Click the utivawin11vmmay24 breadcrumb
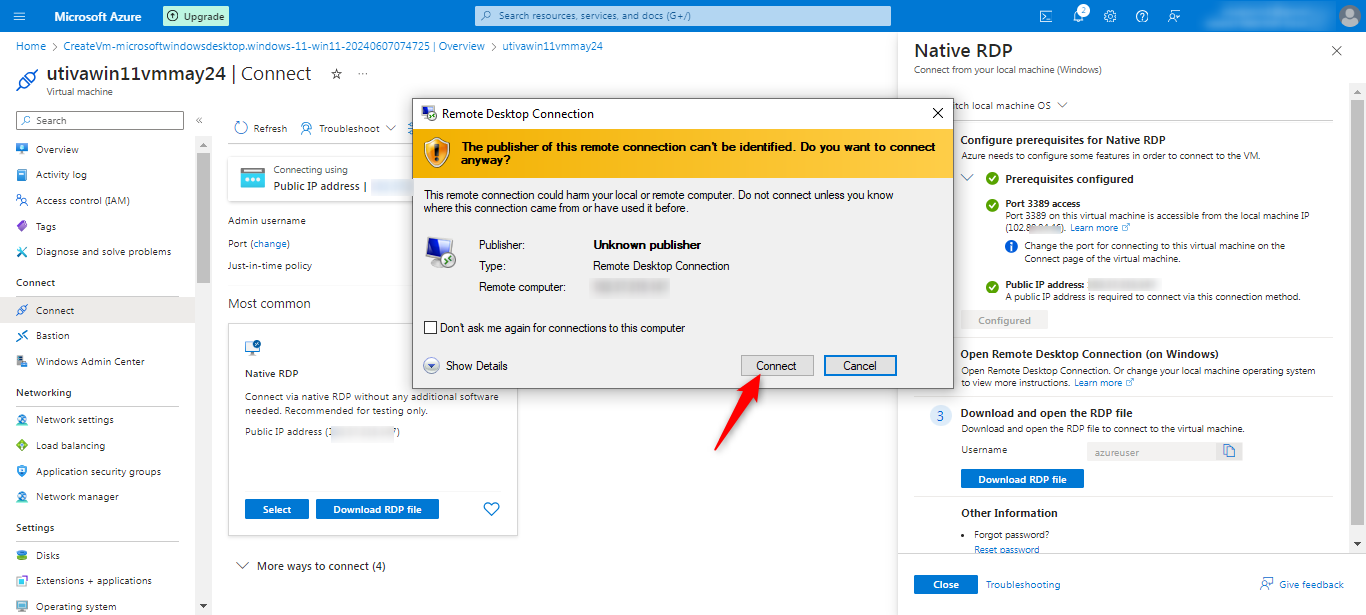 coord(552,46)
